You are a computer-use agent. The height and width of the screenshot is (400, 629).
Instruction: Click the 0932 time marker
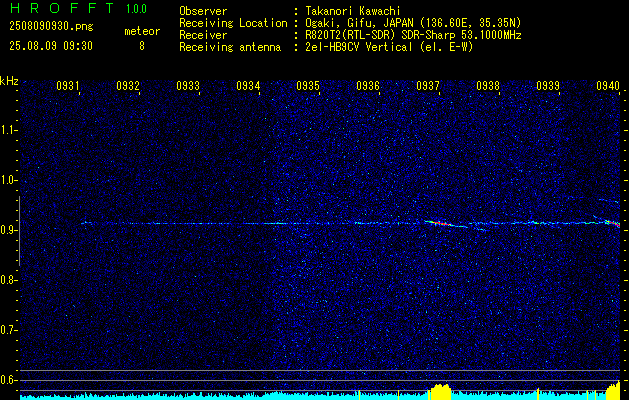coord(128,85)
